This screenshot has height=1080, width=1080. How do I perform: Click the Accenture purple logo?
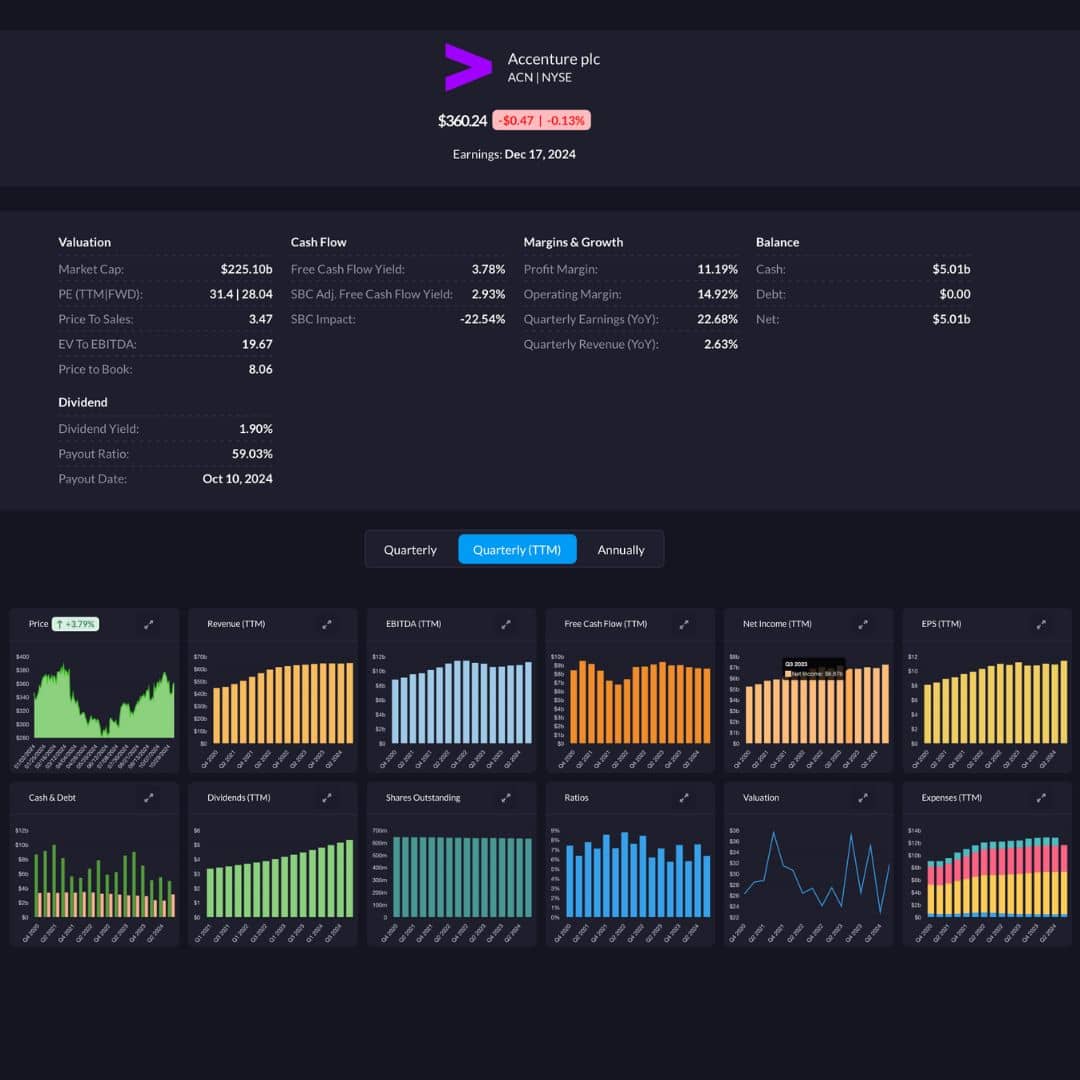point(468,67)
